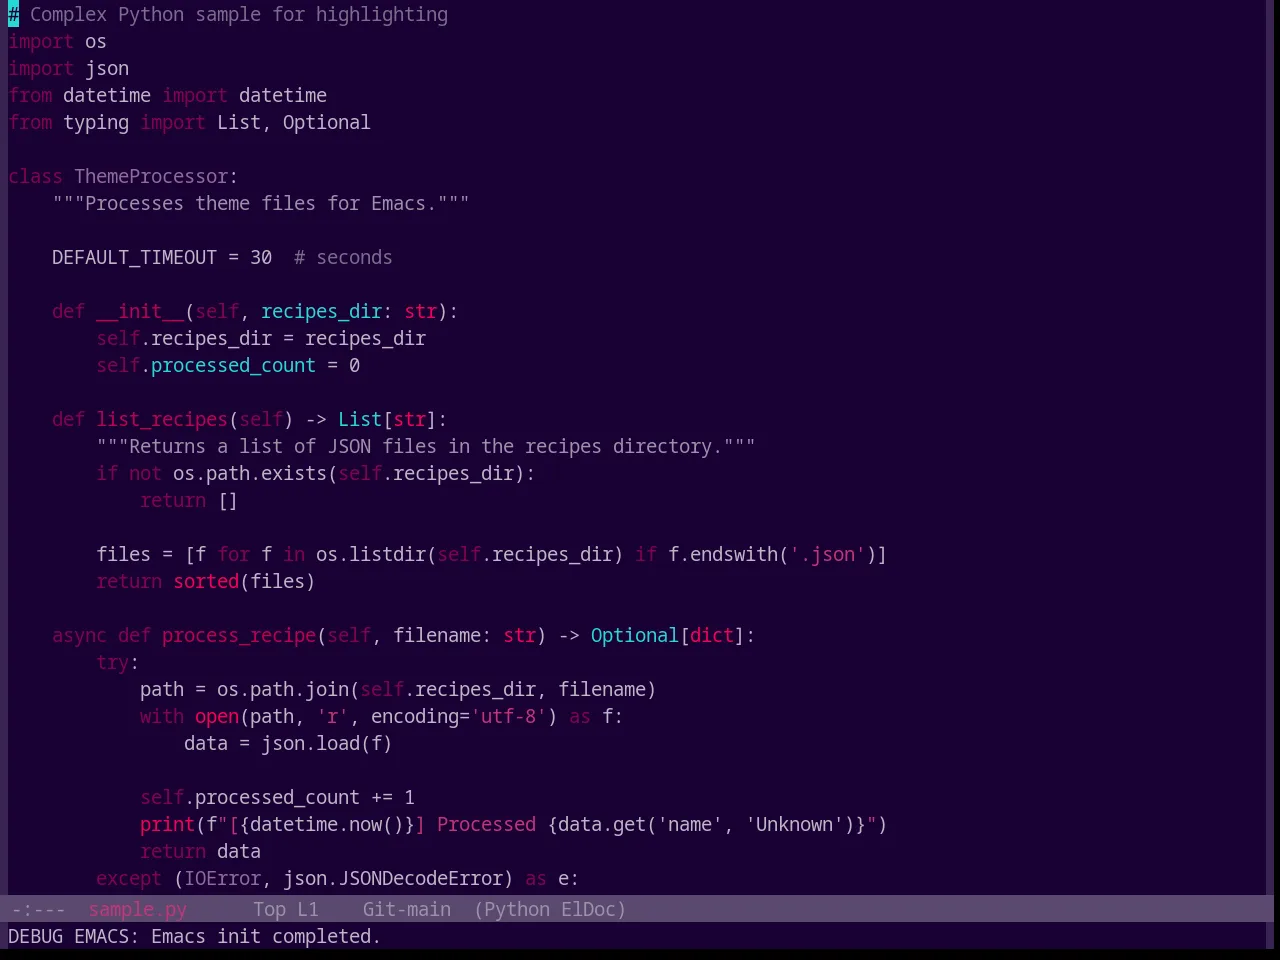Click 'os.listdir' in the files comprehension
The width and height of the screenshot is (1280, 960).
[x=371, y=554]
